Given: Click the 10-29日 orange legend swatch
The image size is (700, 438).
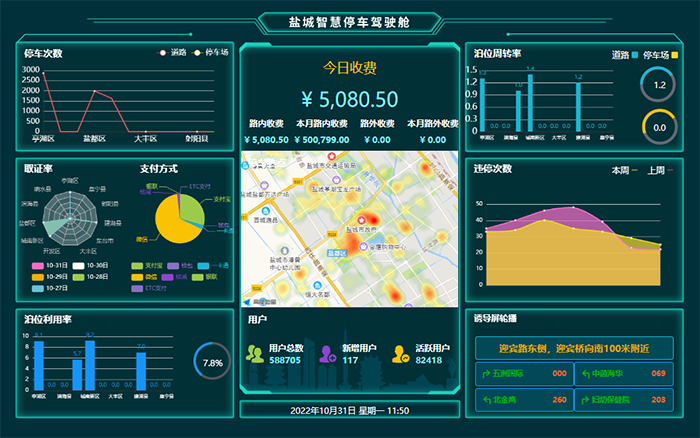Looking at the screenshot, I should pyautogui.click(x=38, y=277).
